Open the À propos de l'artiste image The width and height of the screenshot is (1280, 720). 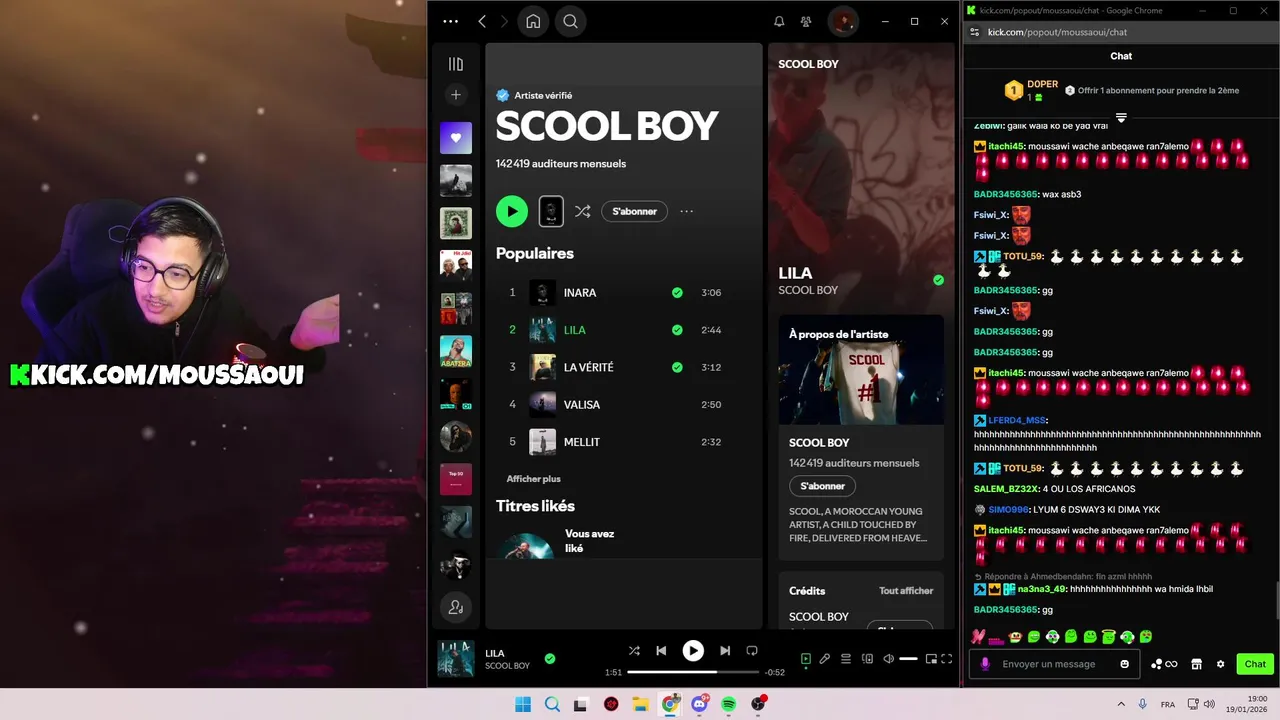861,370
